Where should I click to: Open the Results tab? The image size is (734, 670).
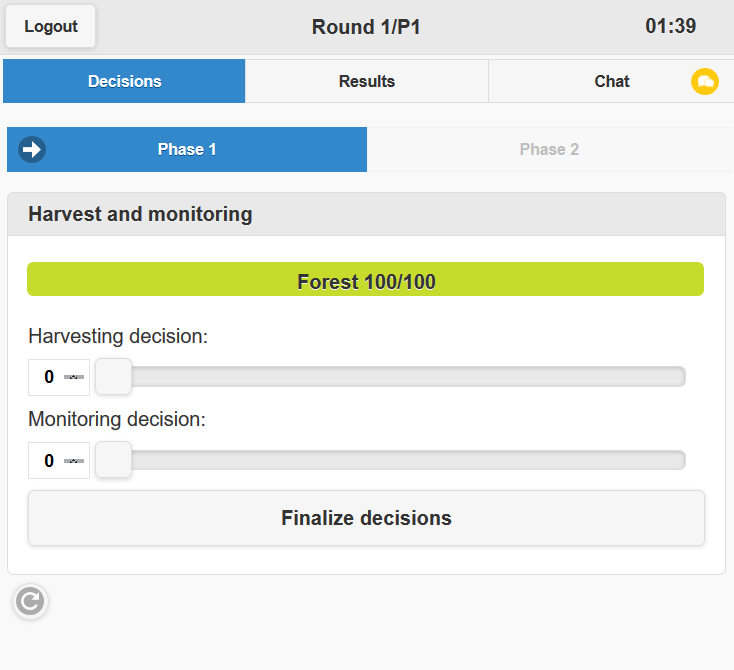point(367,82)
